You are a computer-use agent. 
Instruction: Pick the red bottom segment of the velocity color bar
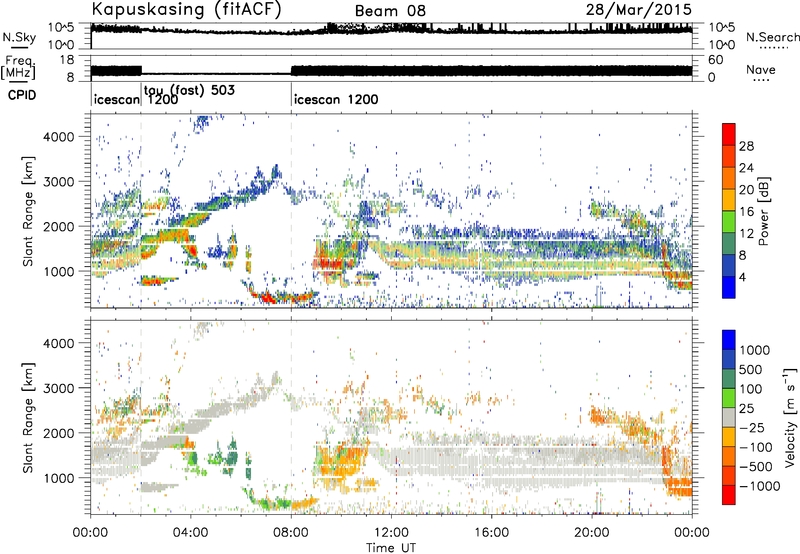pos(729,495)
